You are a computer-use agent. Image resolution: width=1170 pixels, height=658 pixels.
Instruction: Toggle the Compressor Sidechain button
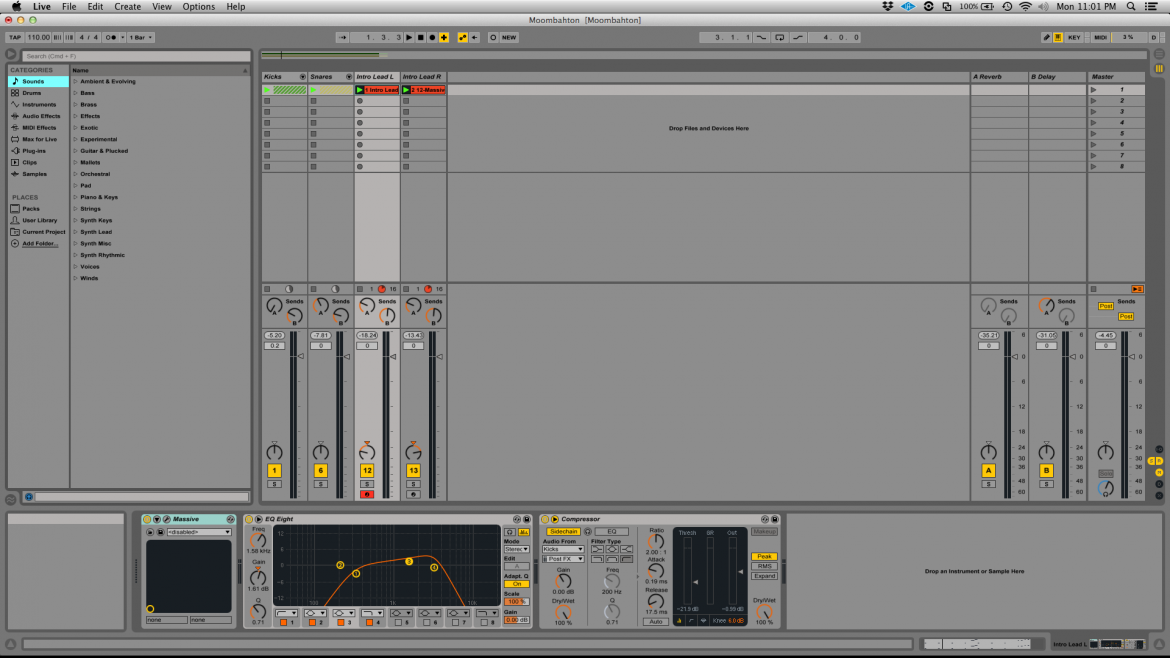(563, 532)
